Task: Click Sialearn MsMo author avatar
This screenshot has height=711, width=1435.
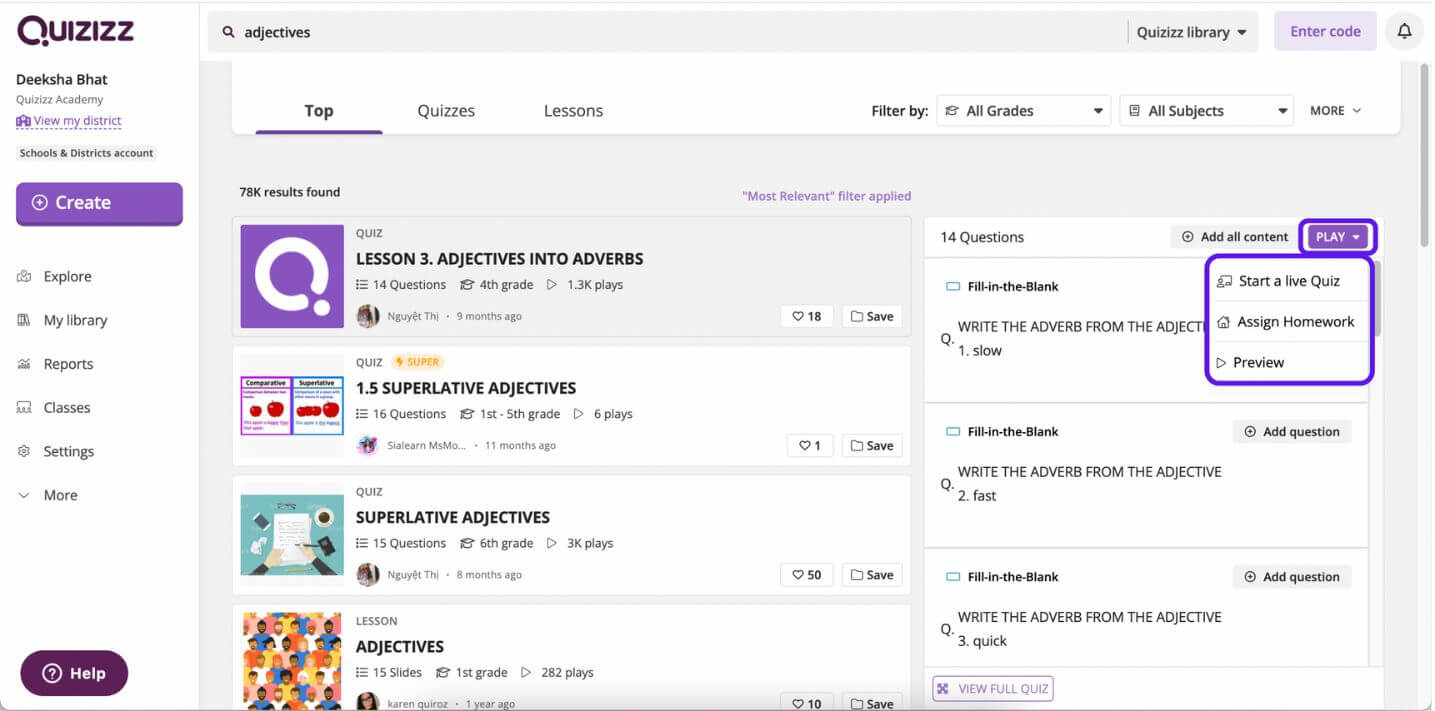Action: [368, 445]
